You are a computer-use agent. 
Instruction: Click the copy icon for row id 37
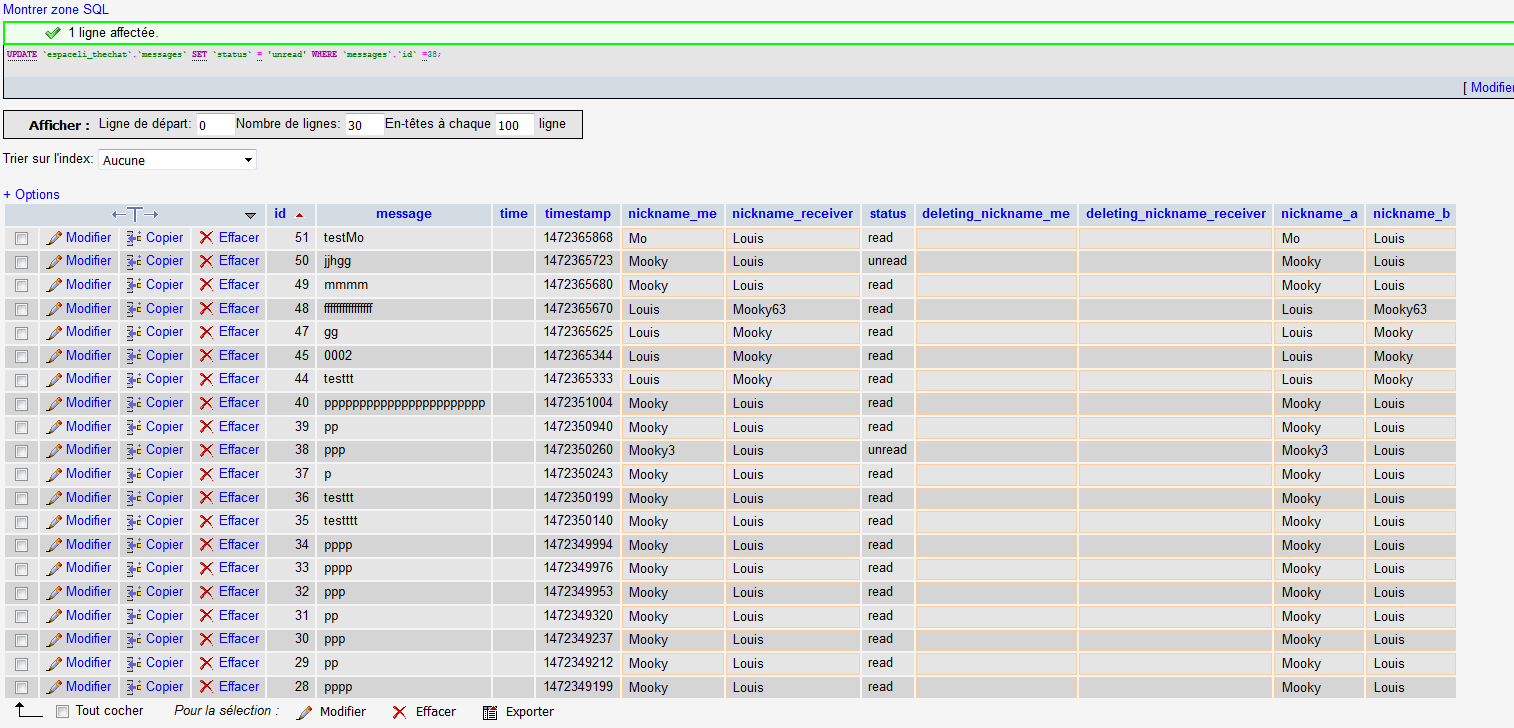134,474
